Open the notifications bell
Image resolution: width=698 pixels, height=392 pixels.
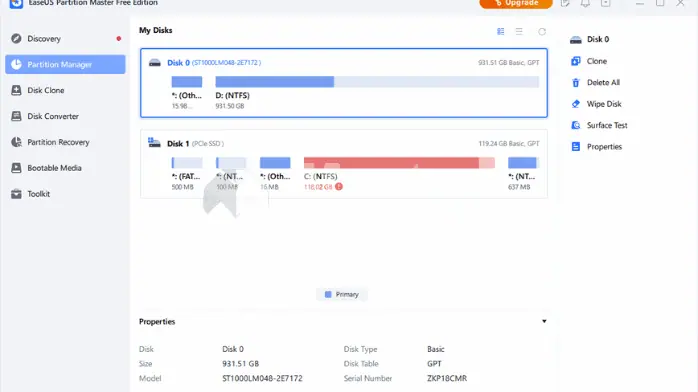pos(585,3)
